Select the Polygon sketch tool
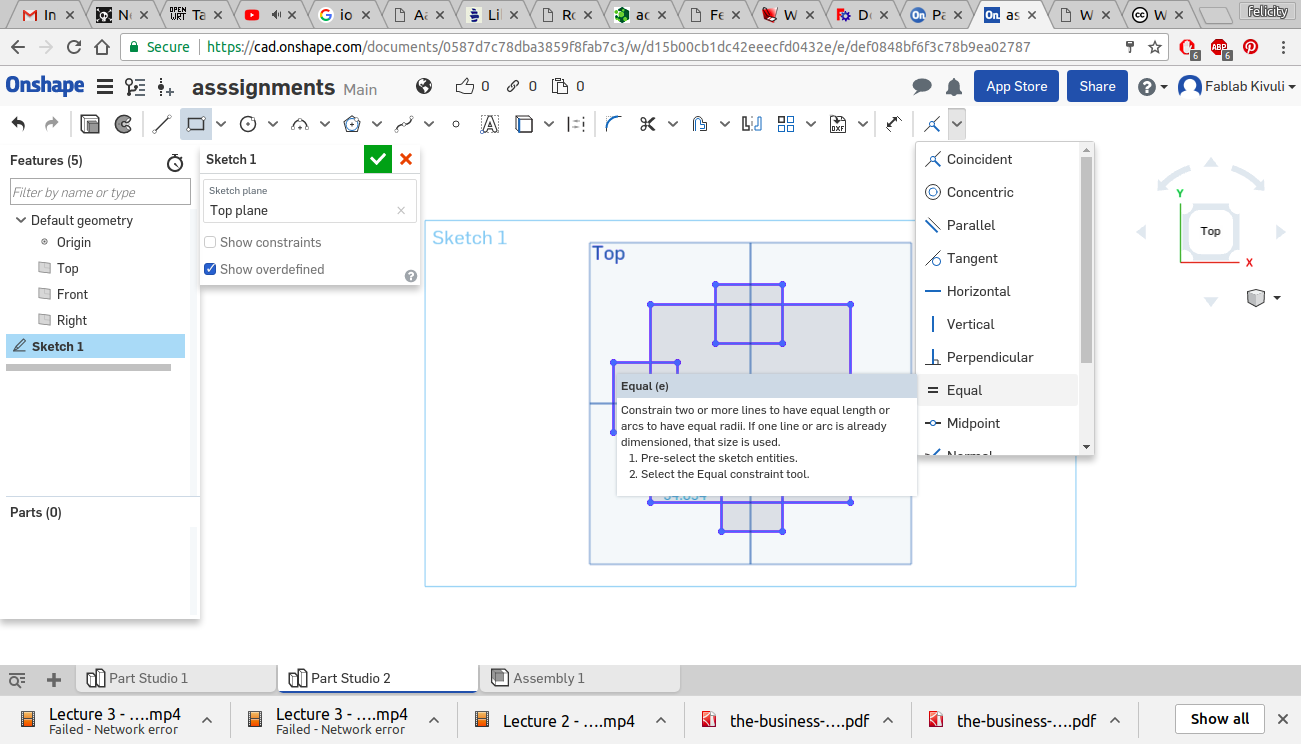The width and height of the screenshot is (1301, 744). point(352,124)
